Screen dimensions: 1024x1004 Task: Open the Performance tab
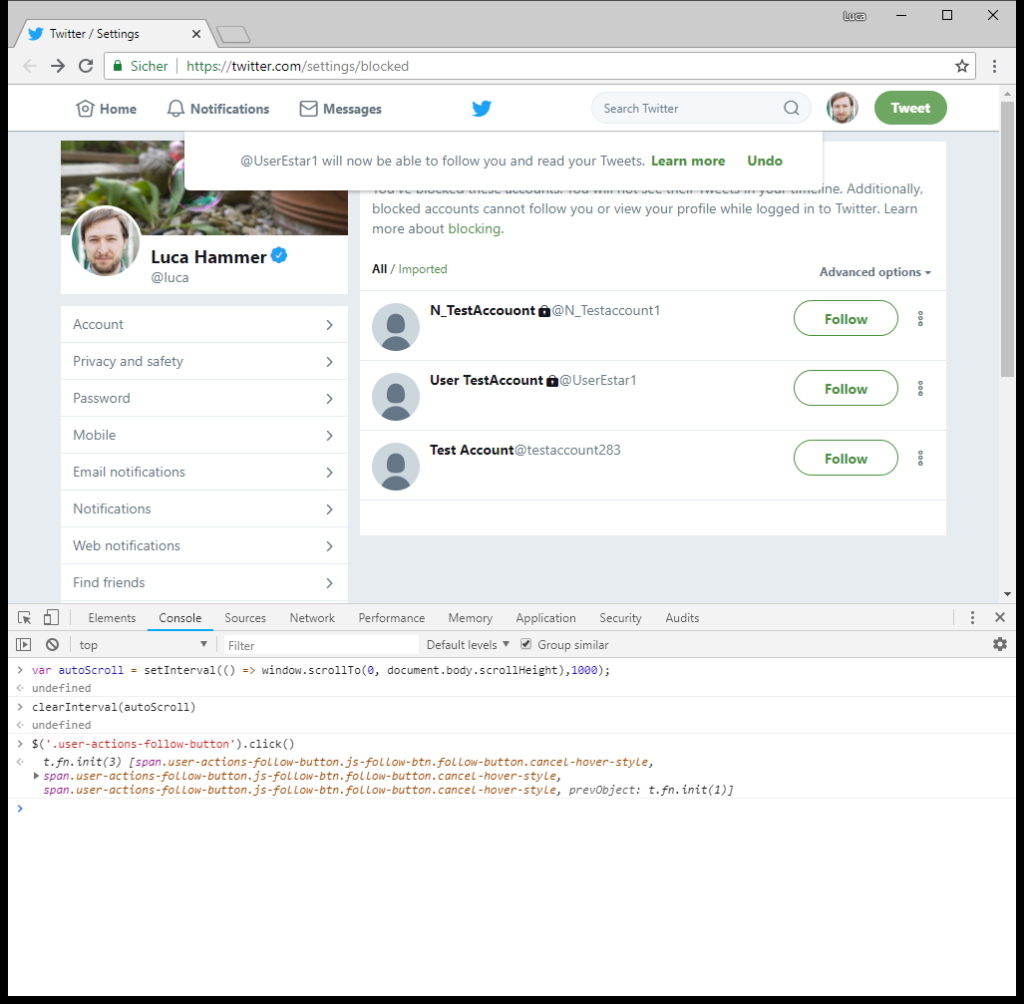pyautogui.click(x=391, y=618)
